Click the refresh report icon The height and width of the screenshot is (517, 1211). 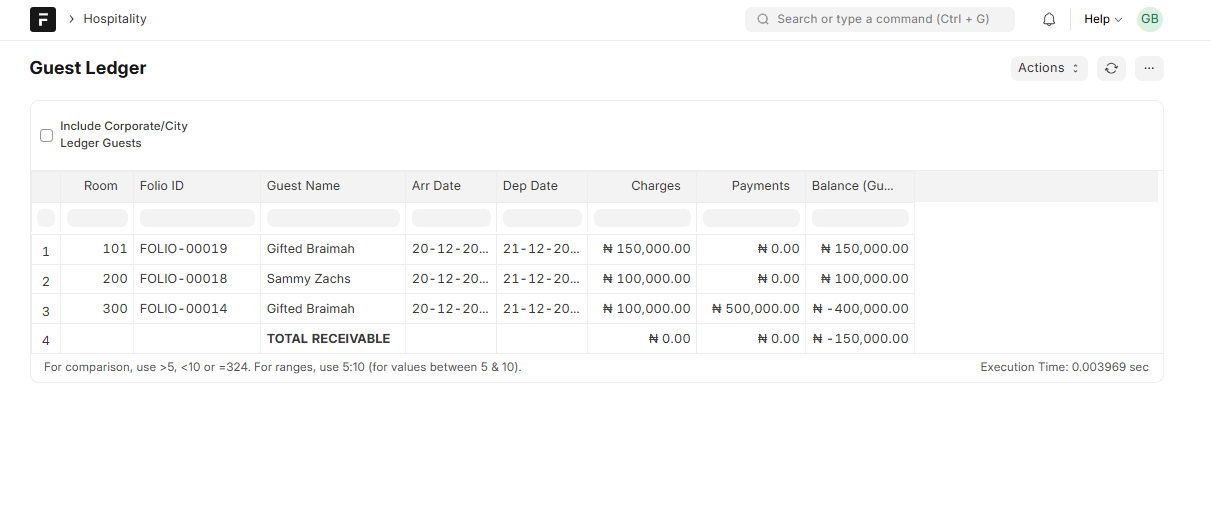point(1111,68)
